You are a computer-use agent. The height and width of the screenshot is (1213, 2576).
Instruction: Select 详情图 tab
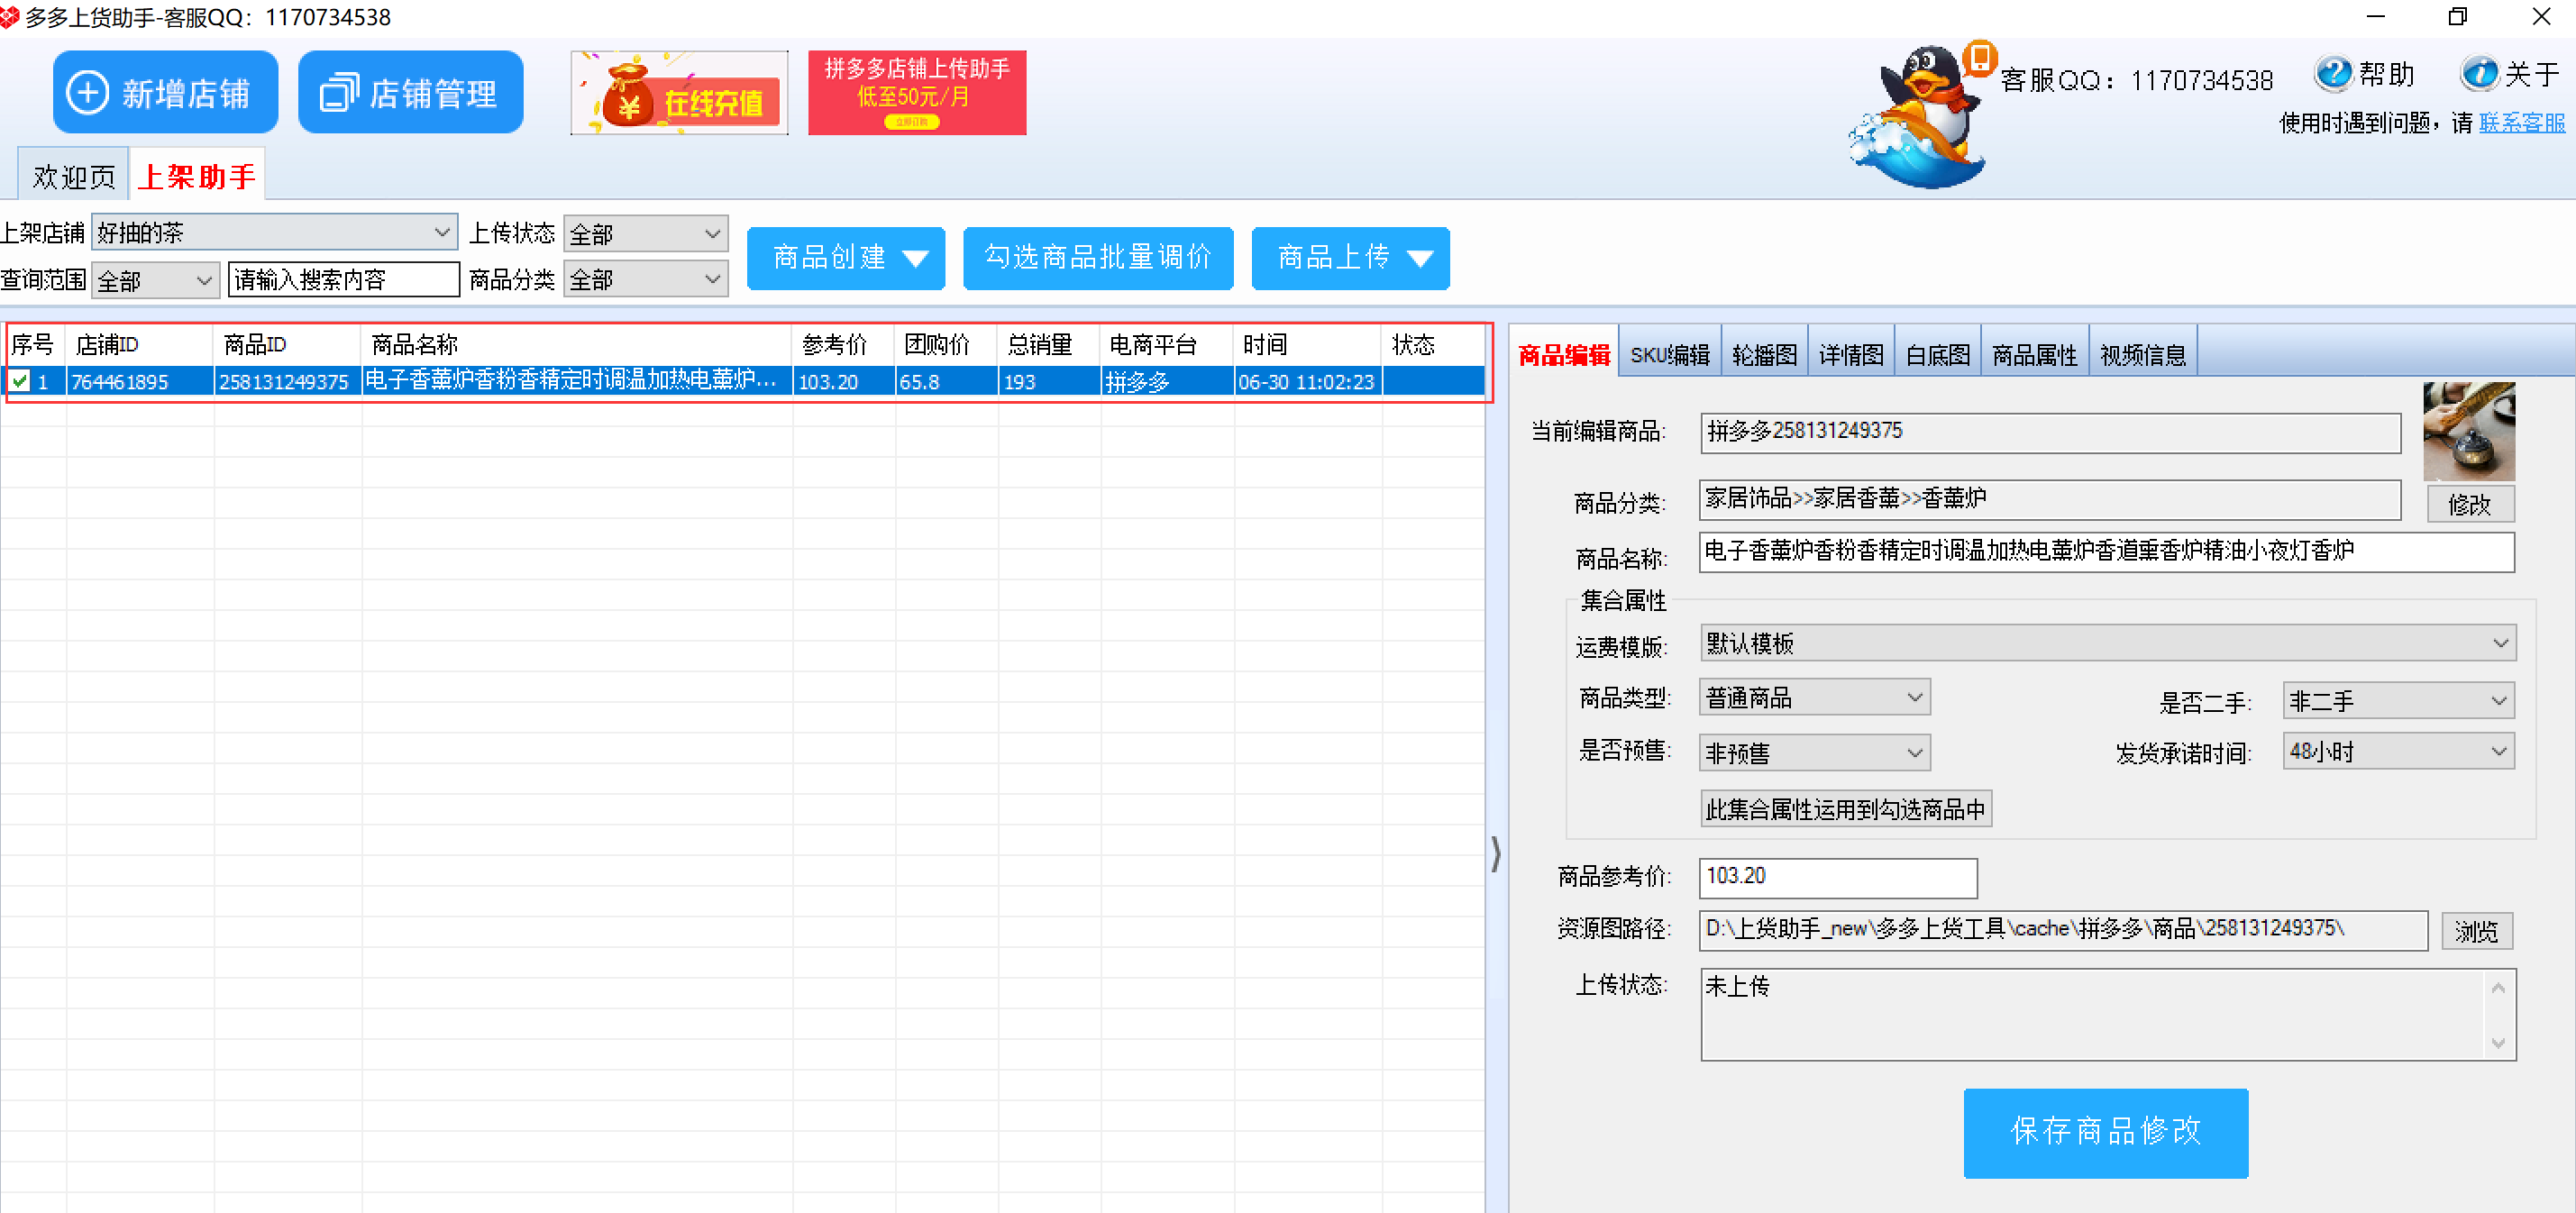coord(1851,354)
